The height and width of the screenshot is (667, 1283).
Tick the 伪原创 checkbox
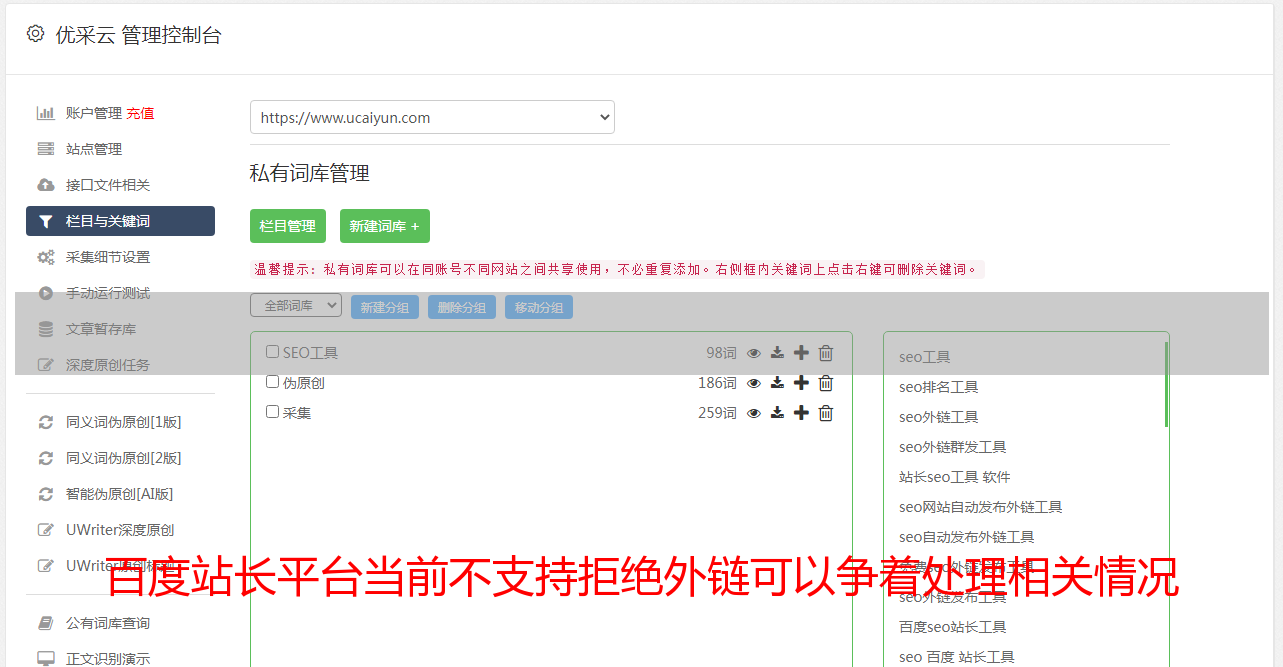pyautogui.click(x=272, y=382)
